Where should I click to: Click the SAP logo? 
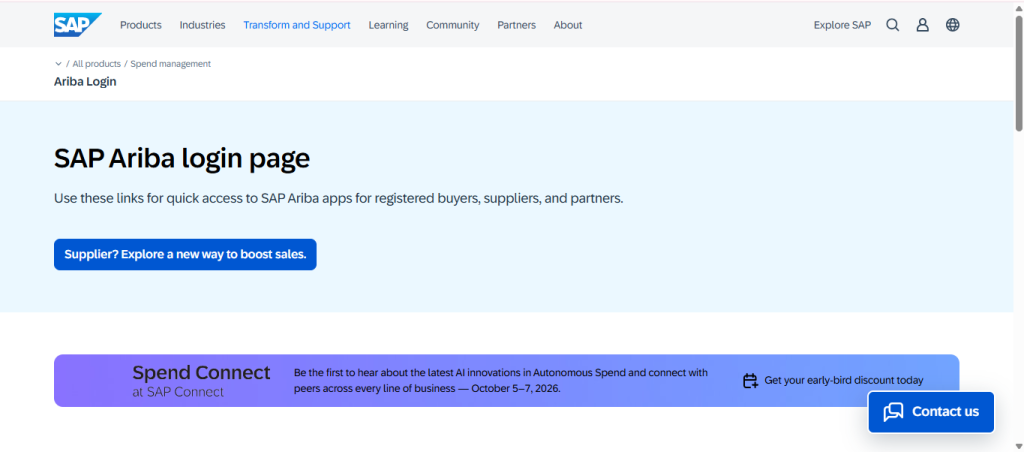click(78, 25)
